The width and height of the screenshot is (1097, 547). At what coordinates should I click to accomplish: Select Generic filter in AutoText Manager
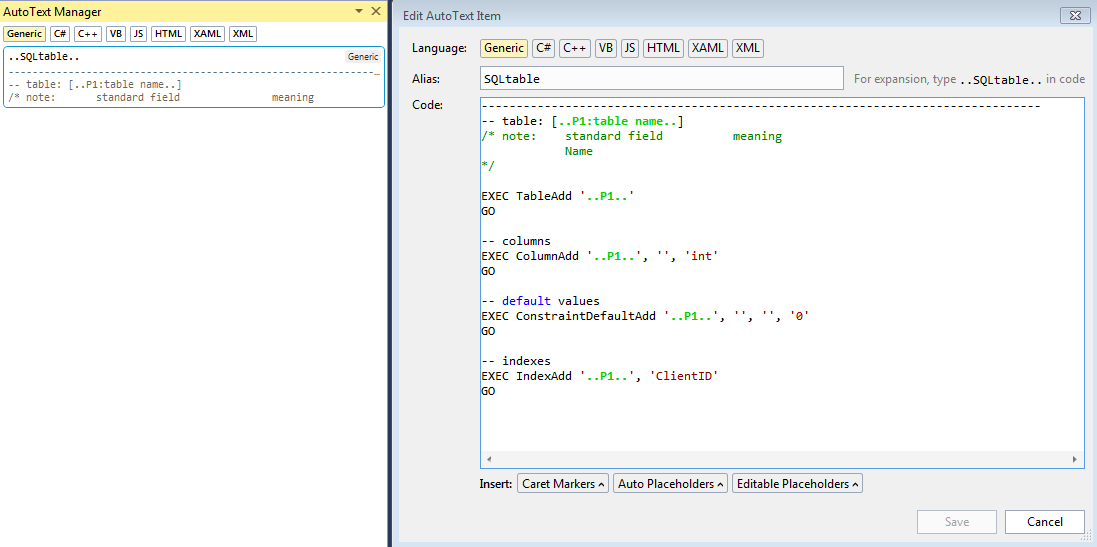point(24,34)
